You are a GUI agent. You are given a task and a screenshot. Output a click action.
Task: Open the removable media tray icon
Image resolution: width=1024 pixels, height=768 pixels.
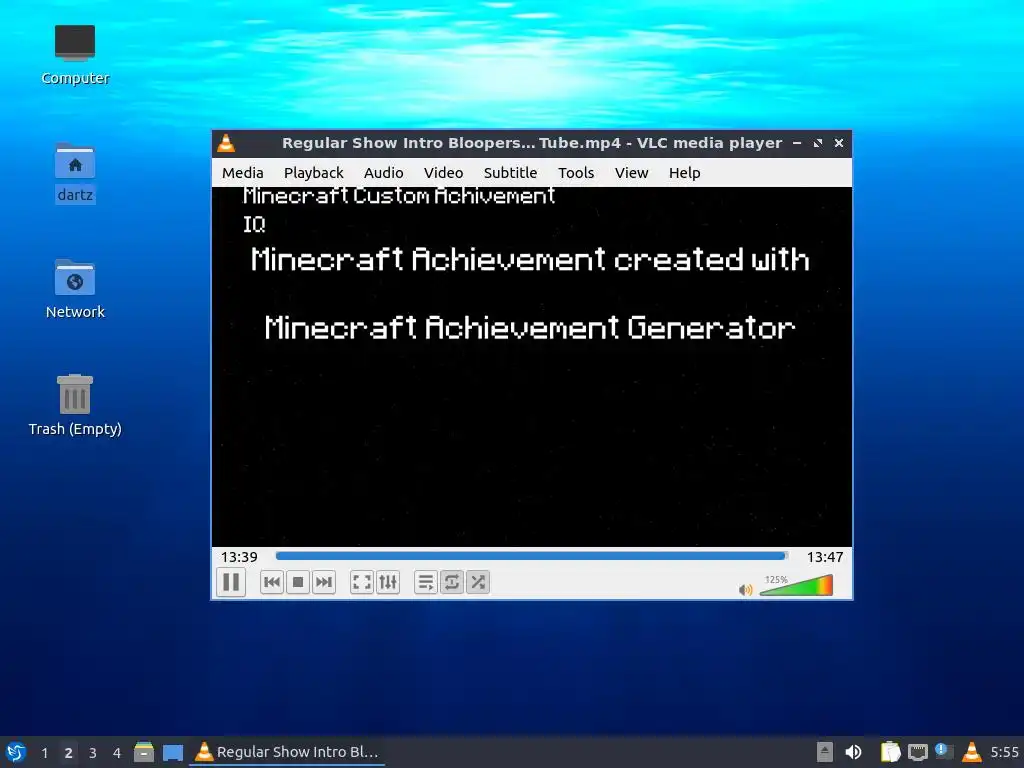(824, 752)
